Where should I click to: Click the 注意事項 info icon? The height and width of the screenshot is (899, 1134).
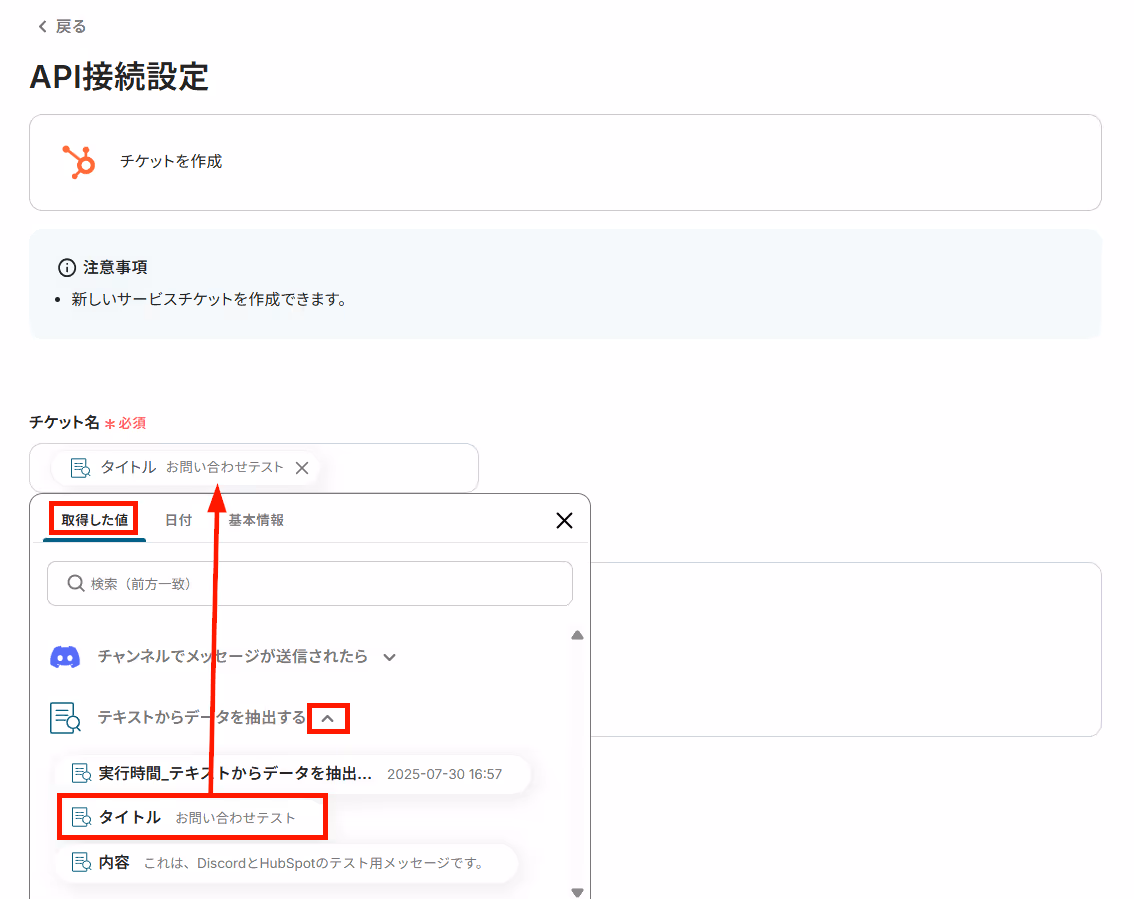pos(67,268)
